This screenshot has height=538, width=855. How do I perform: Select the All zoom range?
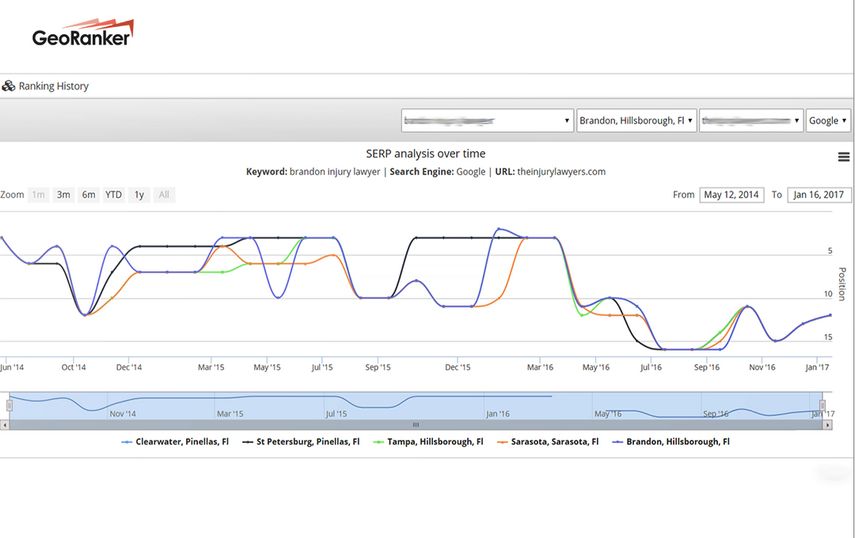click(164, 195)
